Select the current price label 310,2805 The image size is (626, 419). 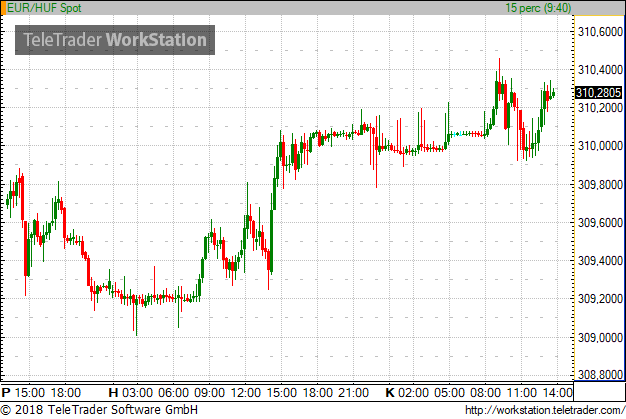(598, 93)
